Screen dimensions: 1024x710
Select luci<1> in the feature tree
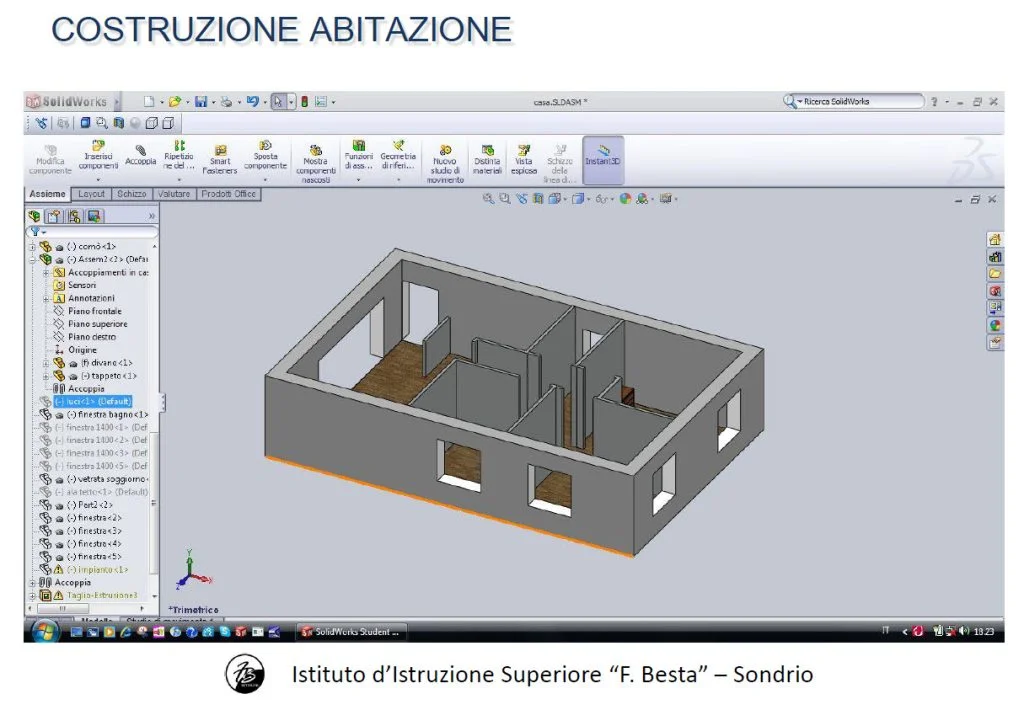click(94, 401)
